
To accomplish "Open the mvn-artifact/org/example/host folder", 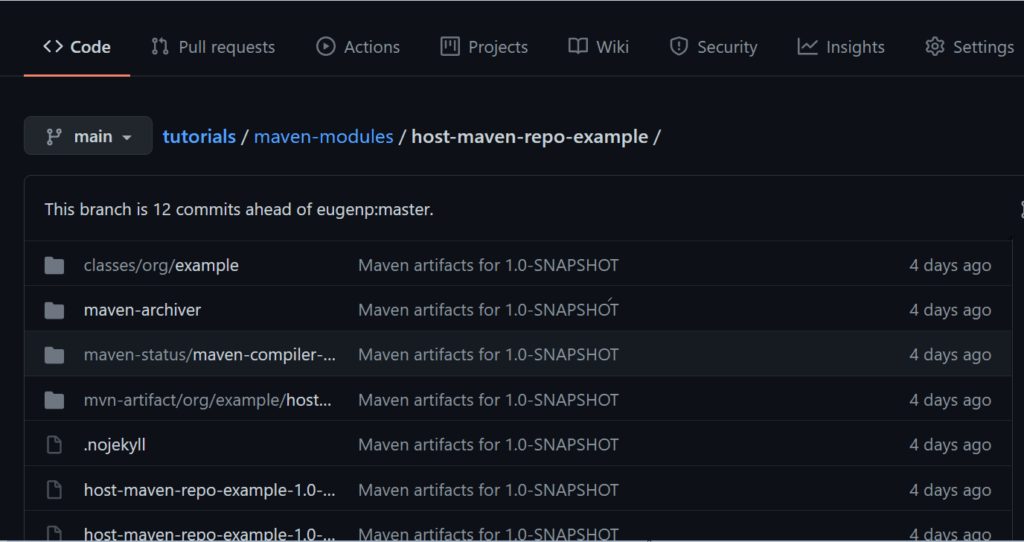I will [208, 400].
